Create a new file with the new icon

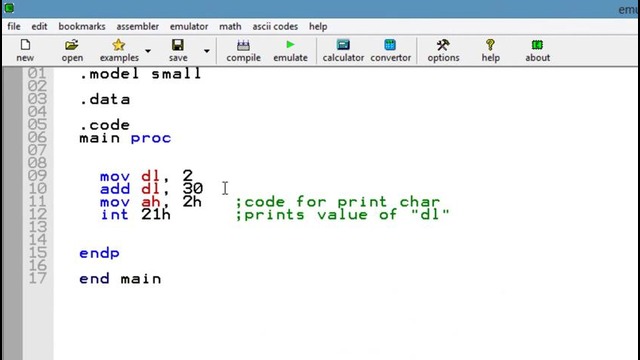[x=25, y=45]
